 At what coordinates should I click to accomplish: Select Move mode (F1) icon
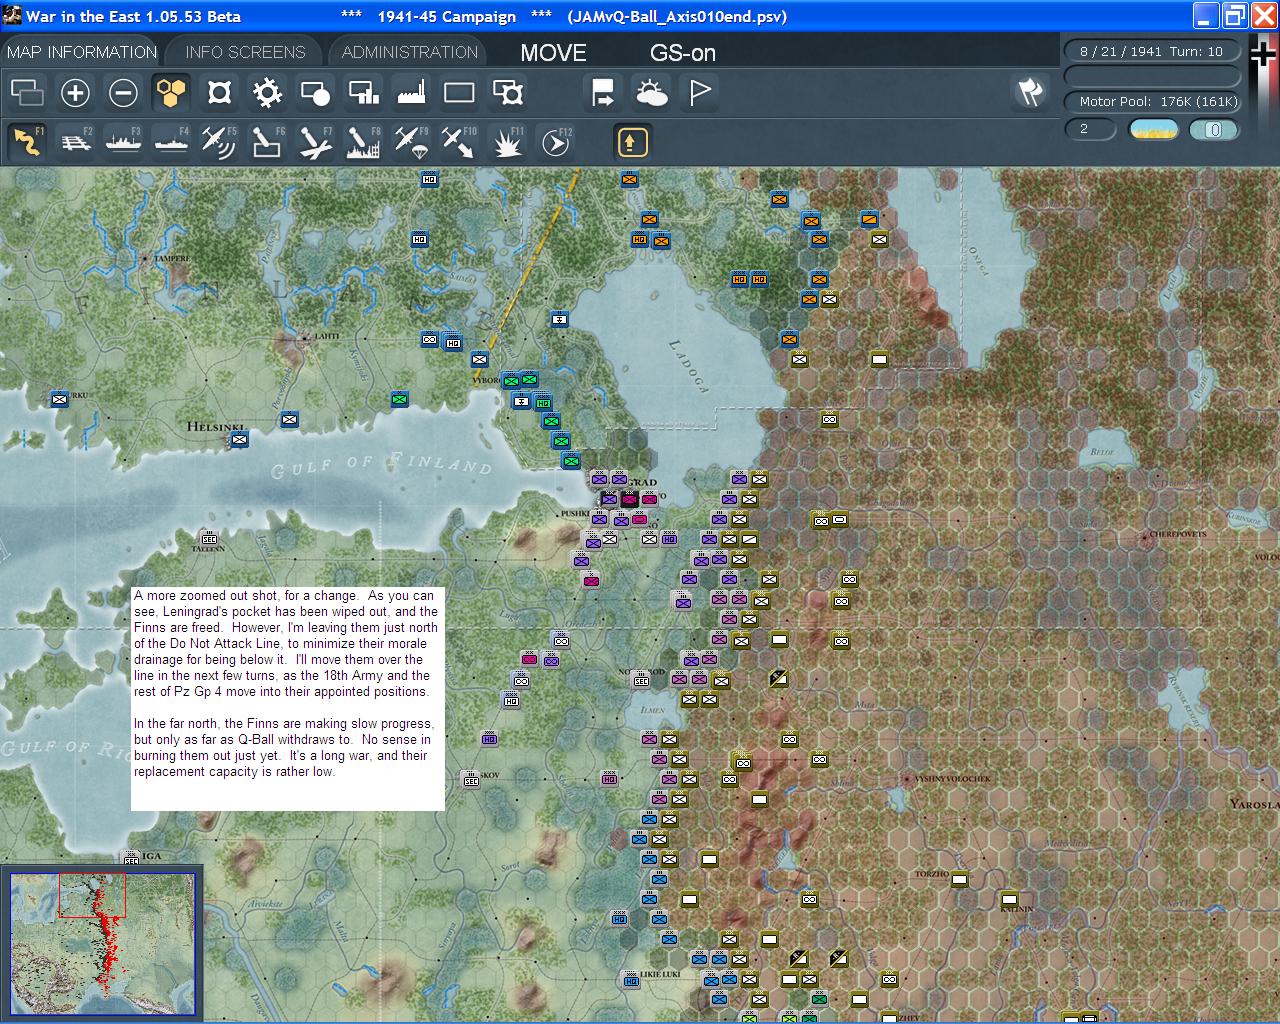pyautogui.click(x=27, y=142)
